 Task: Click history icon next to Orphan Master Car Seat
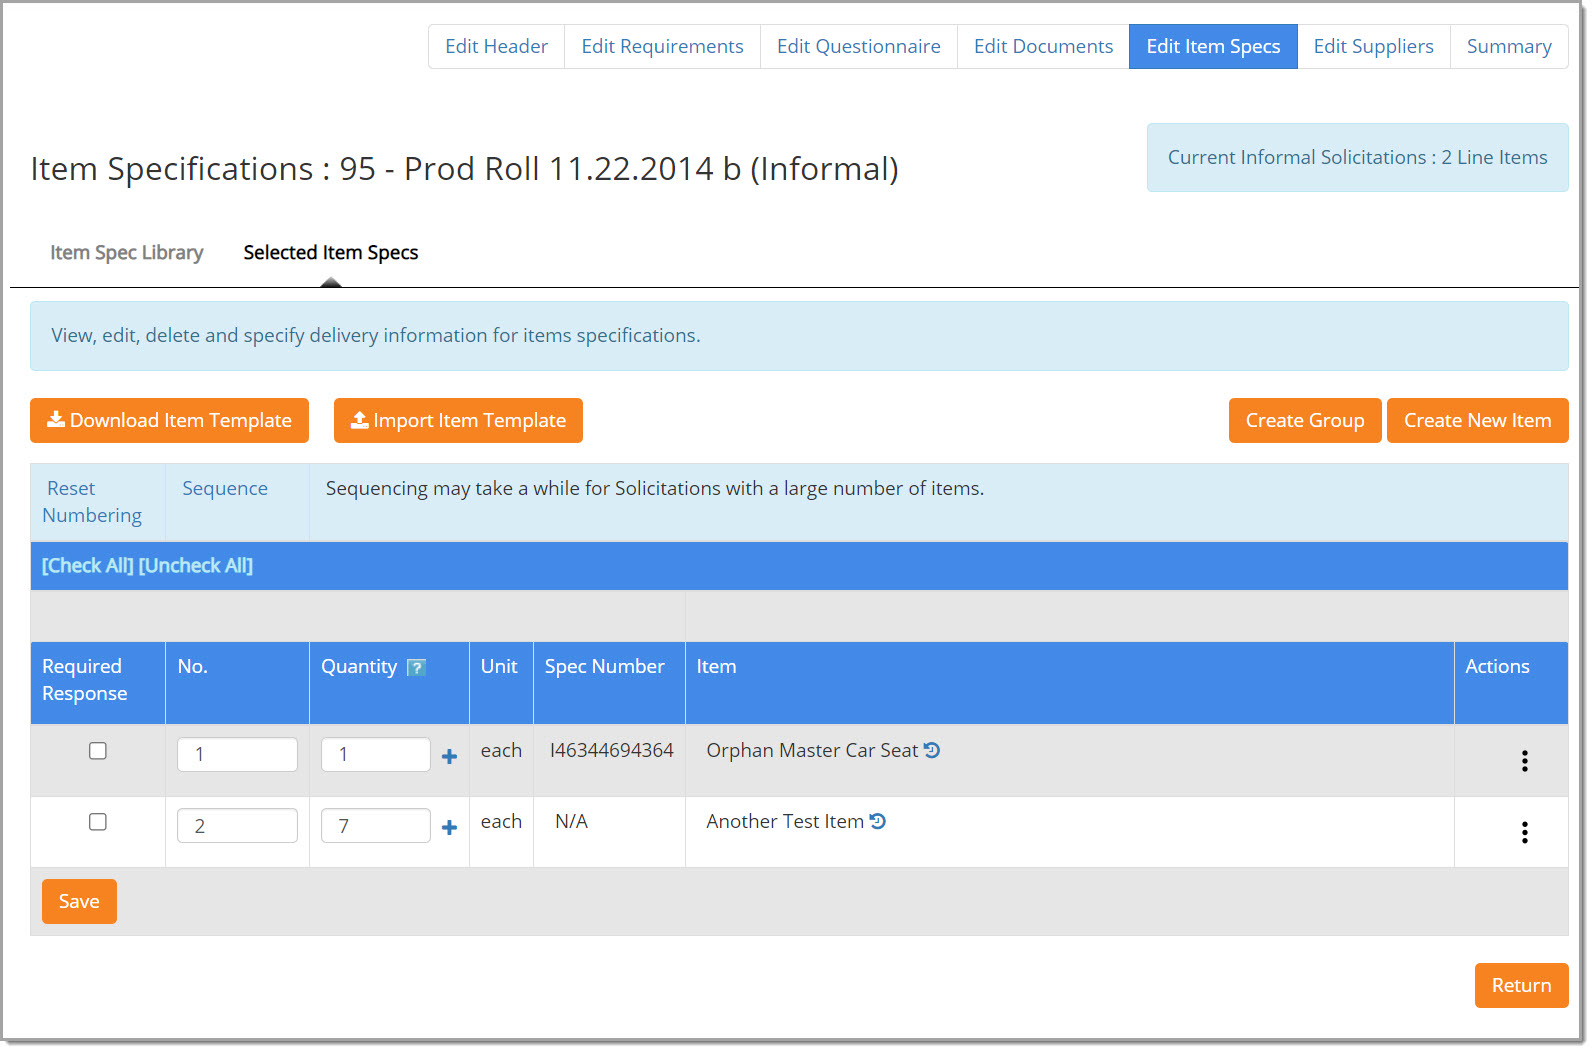[x=932, y=750]
